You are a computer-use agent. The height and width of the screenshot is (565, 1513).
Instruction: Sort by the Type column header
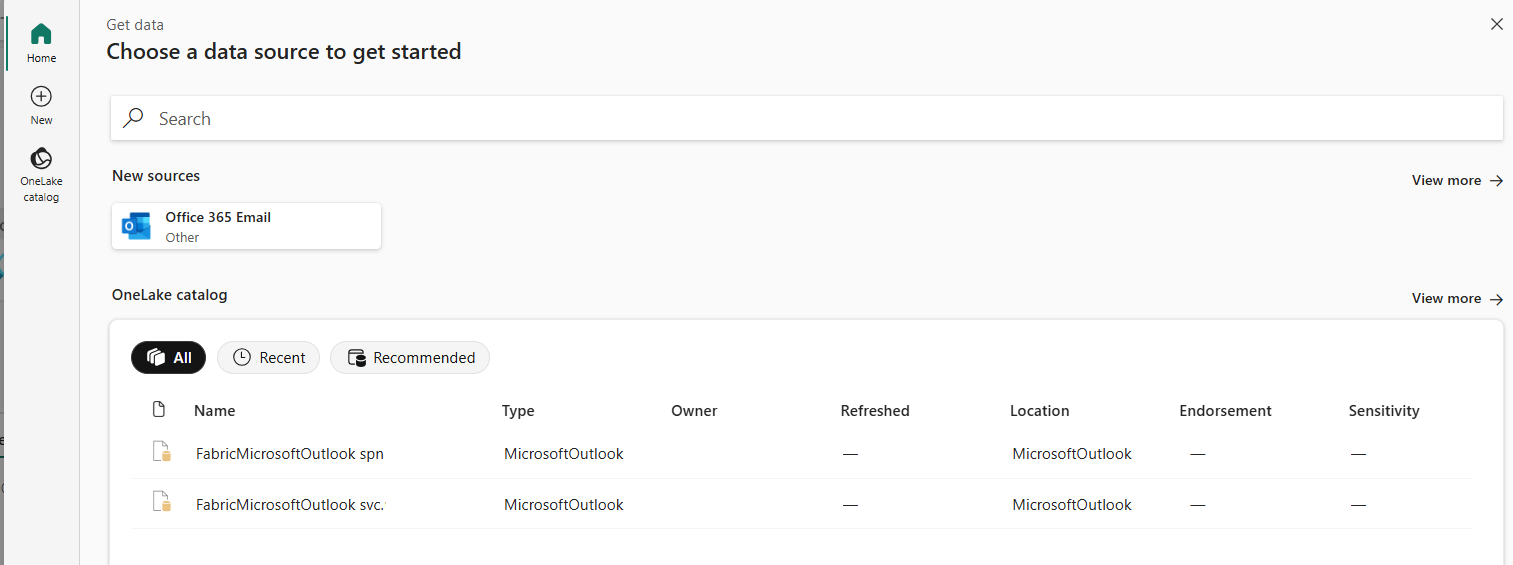(518, 410)
